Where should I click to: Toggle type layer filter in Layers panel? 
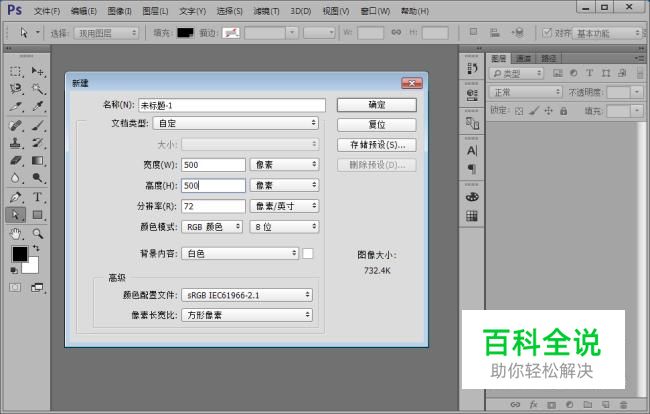click(589, 73)
